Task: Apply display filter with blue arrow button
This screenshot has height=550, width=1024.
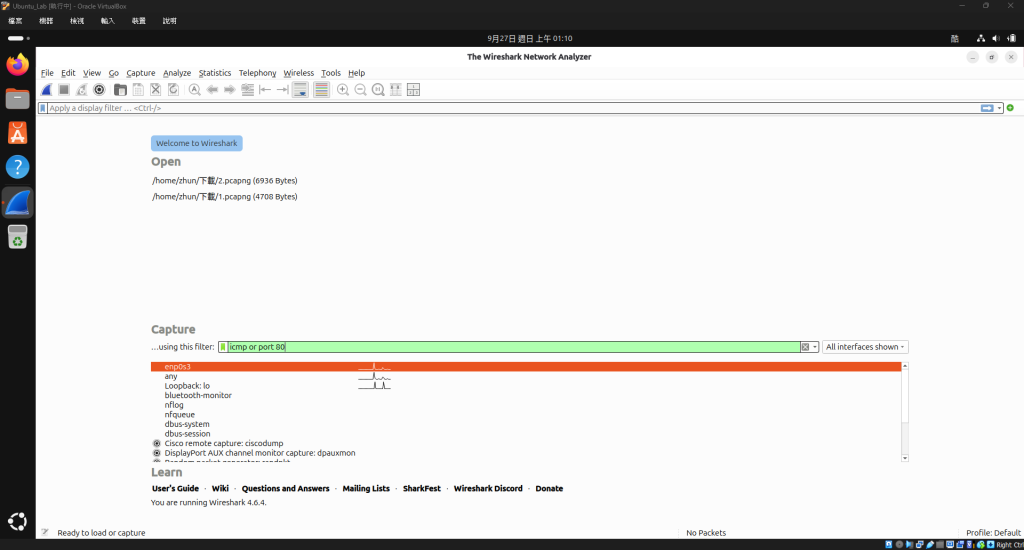Action: point(987,108)
